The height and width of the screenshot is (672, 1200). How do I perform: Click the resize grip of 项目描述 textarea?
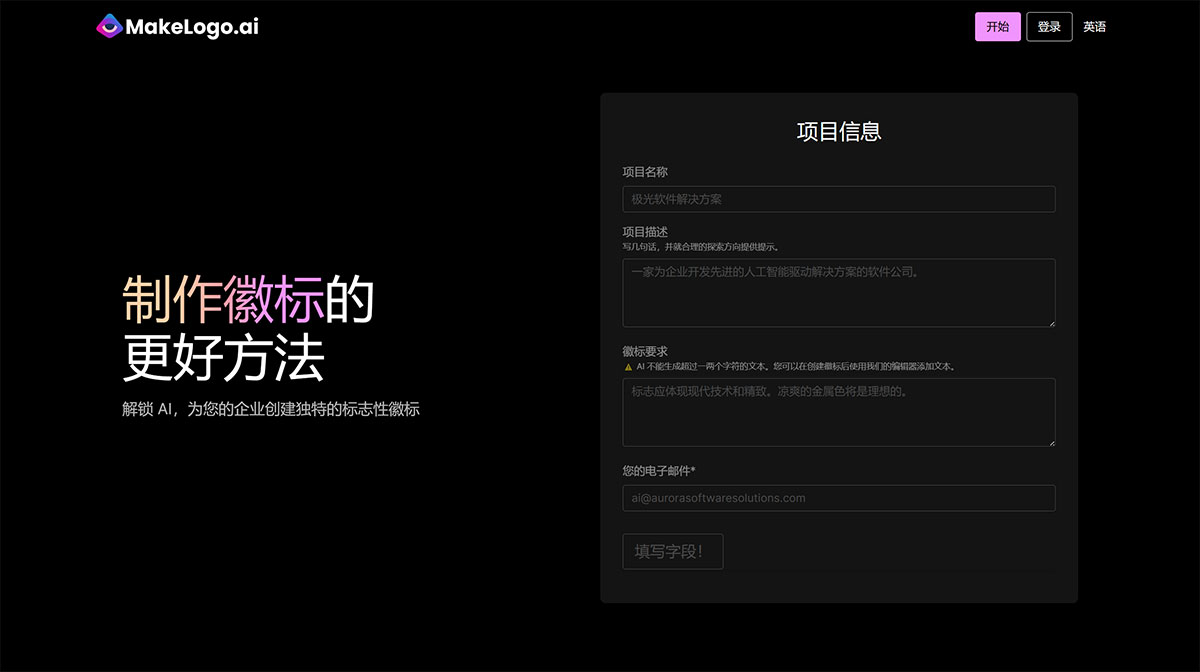click(x=1051, y=322)
